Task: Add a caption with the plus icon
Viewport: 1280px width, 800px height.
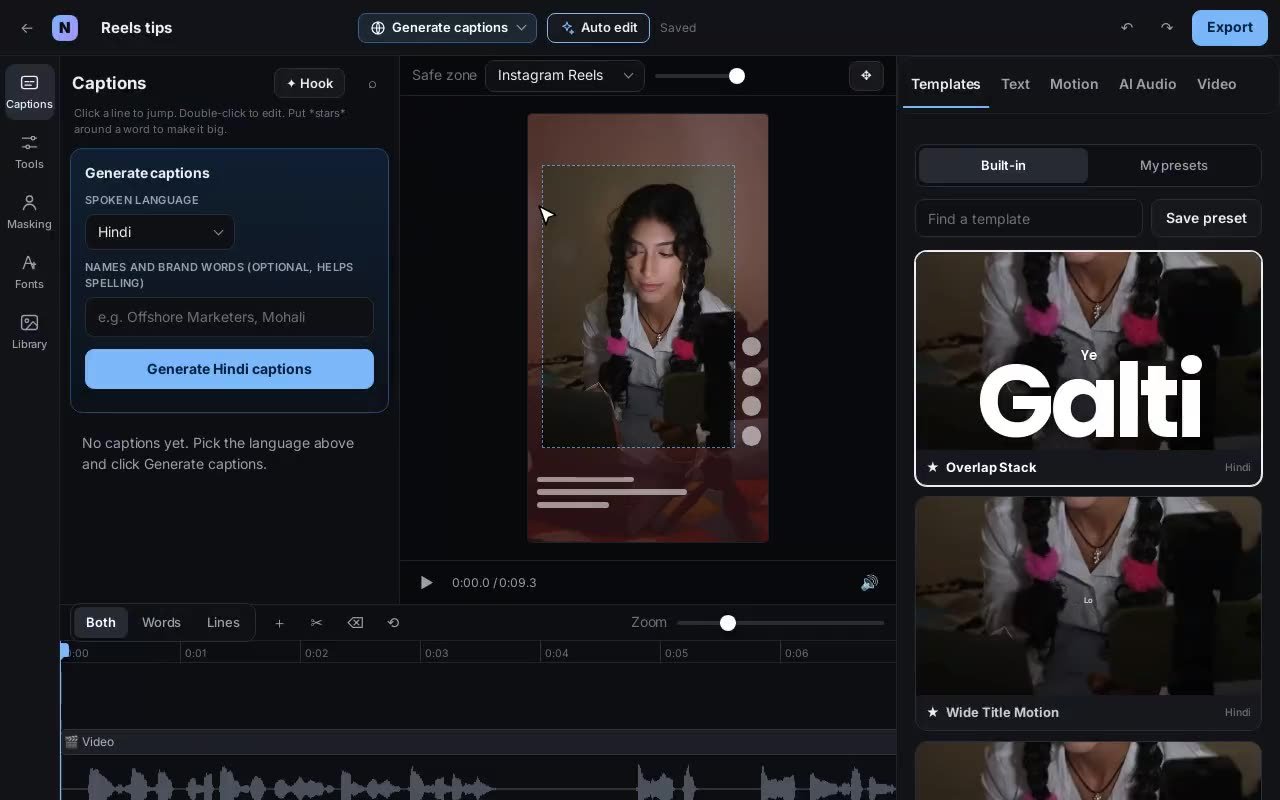Action: [x=279, y=623]
